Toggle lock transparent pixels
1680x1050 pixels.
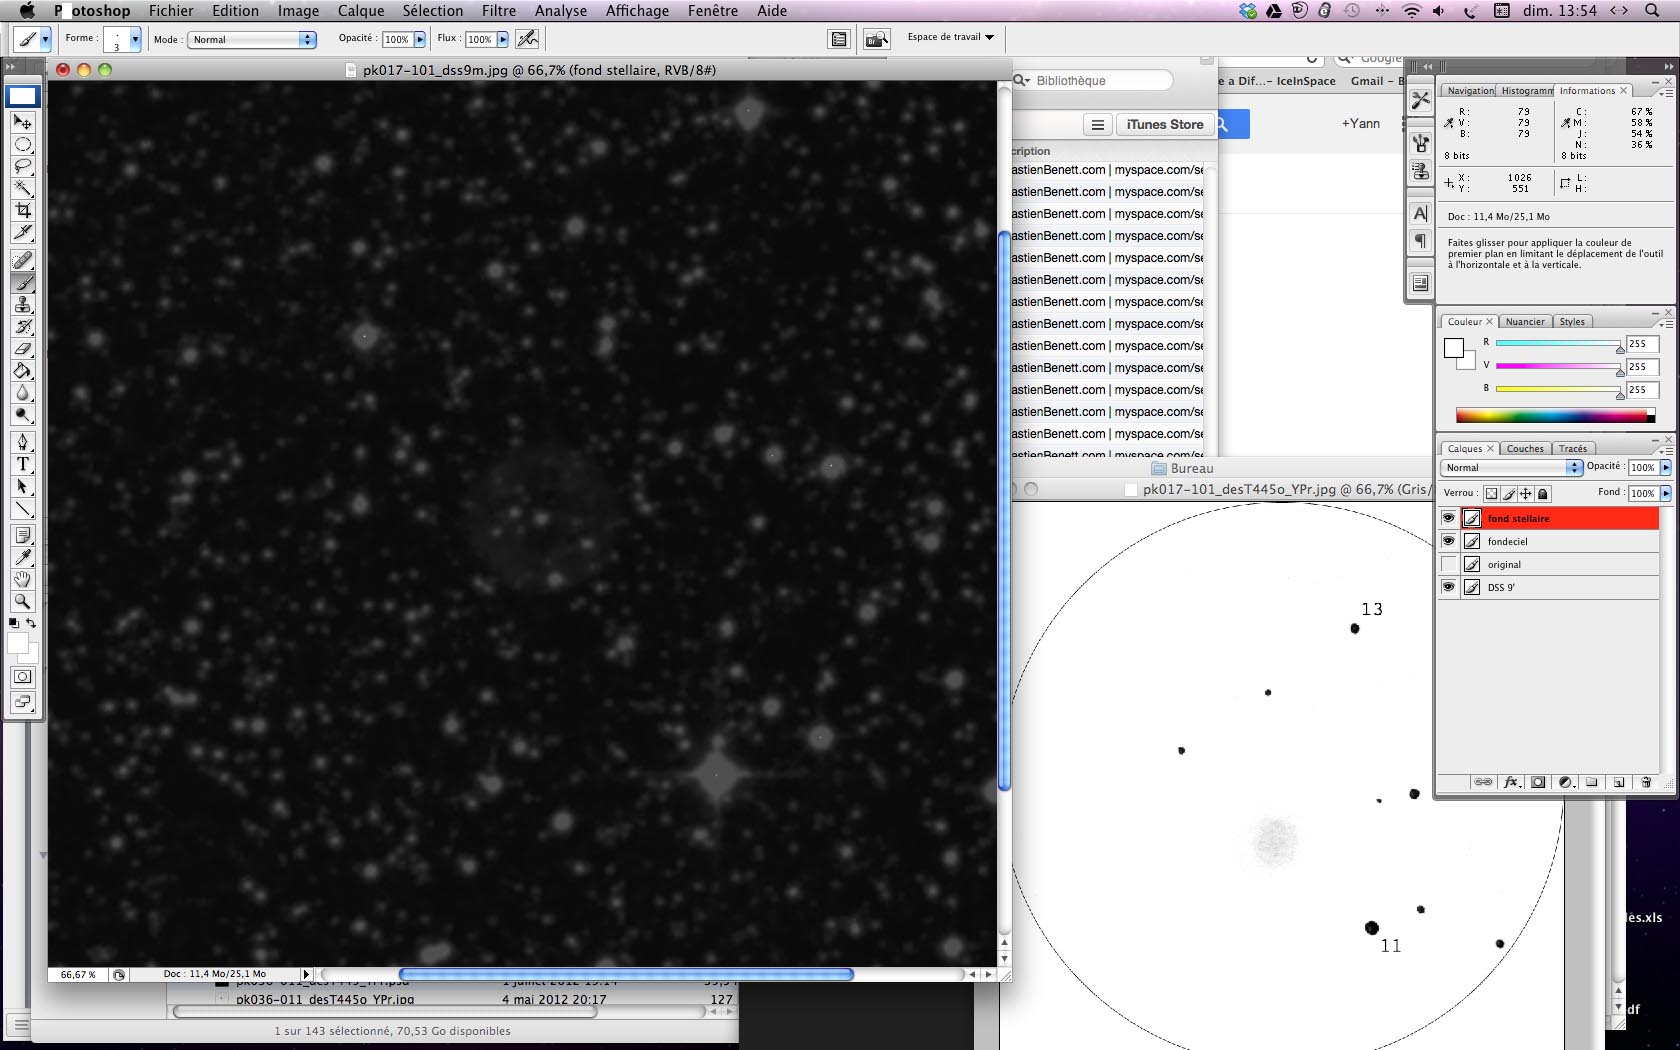click(1491, 493)
